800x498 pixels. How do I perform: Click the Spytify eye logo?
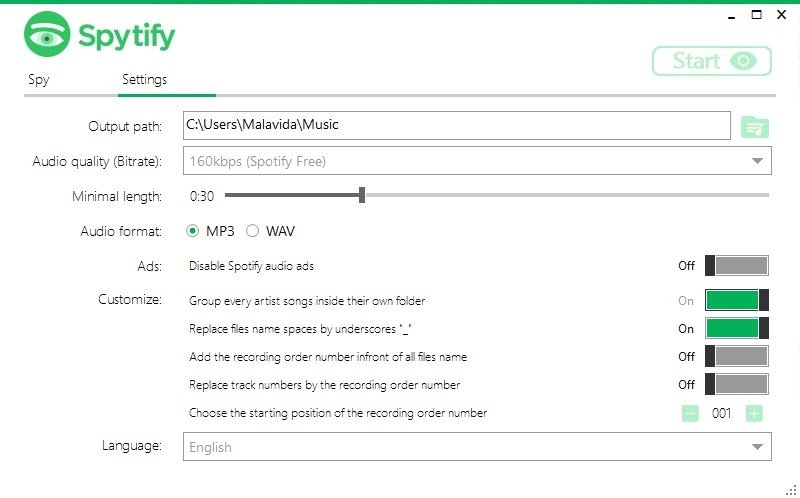(47, 35)
